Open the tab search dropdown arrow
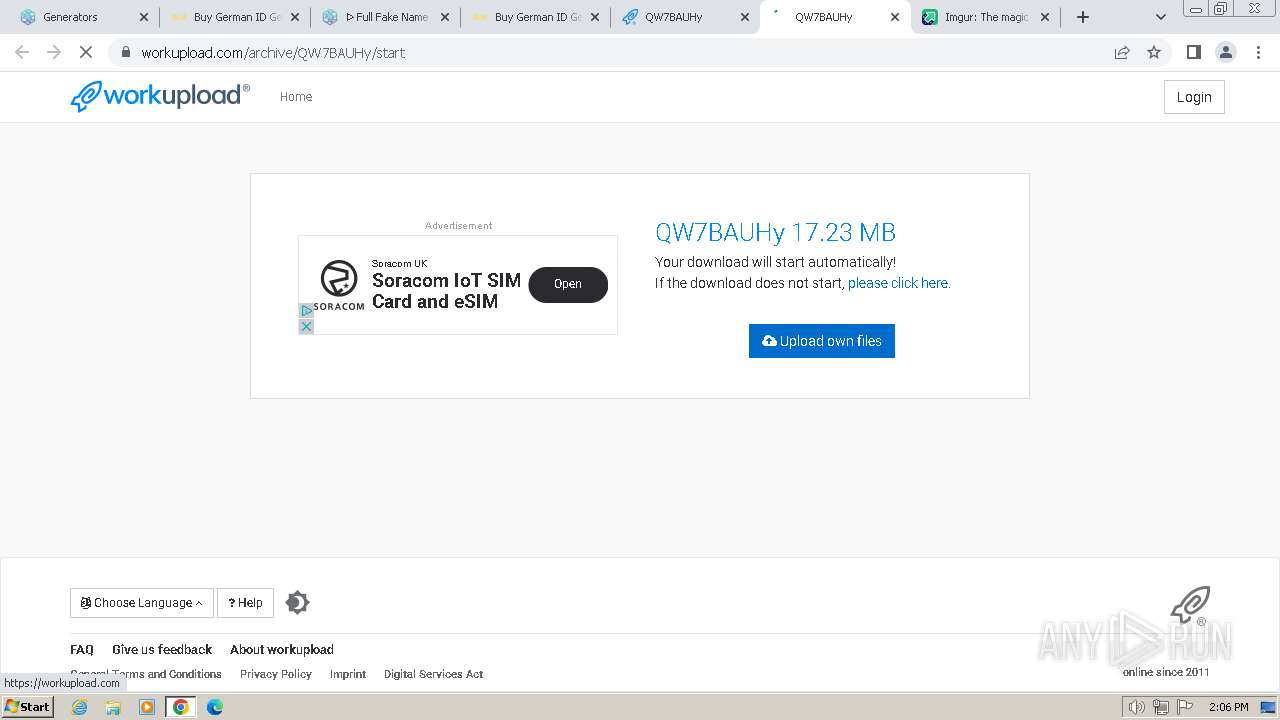Image resolution: width=1280 pixels, height=720 pixels. coord(1161,17)
